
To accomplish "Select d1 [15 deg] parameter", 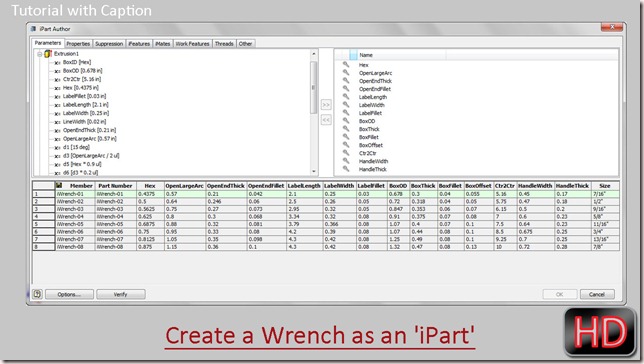I will (x=76, y=147).
